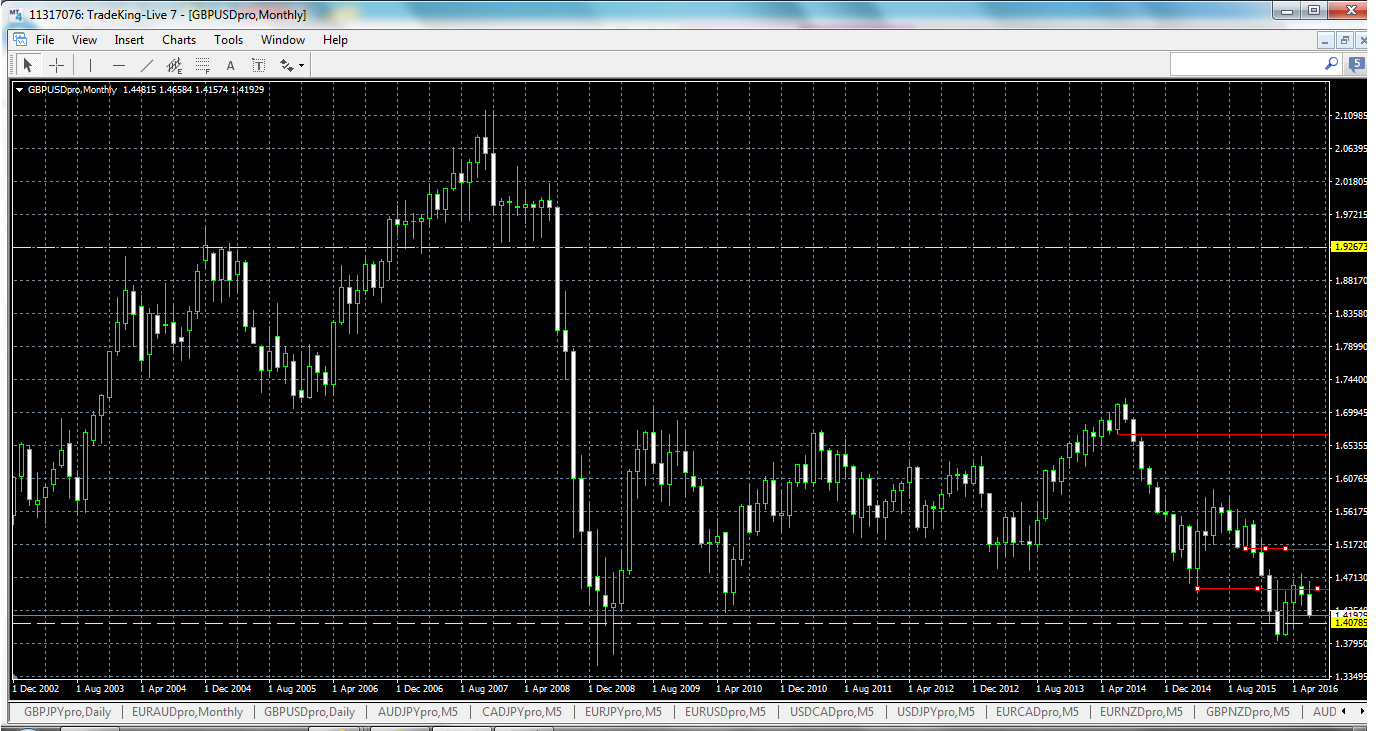Select the Trendline drawing tool
Screen dimensions: 1382x731
pos(146,64)
